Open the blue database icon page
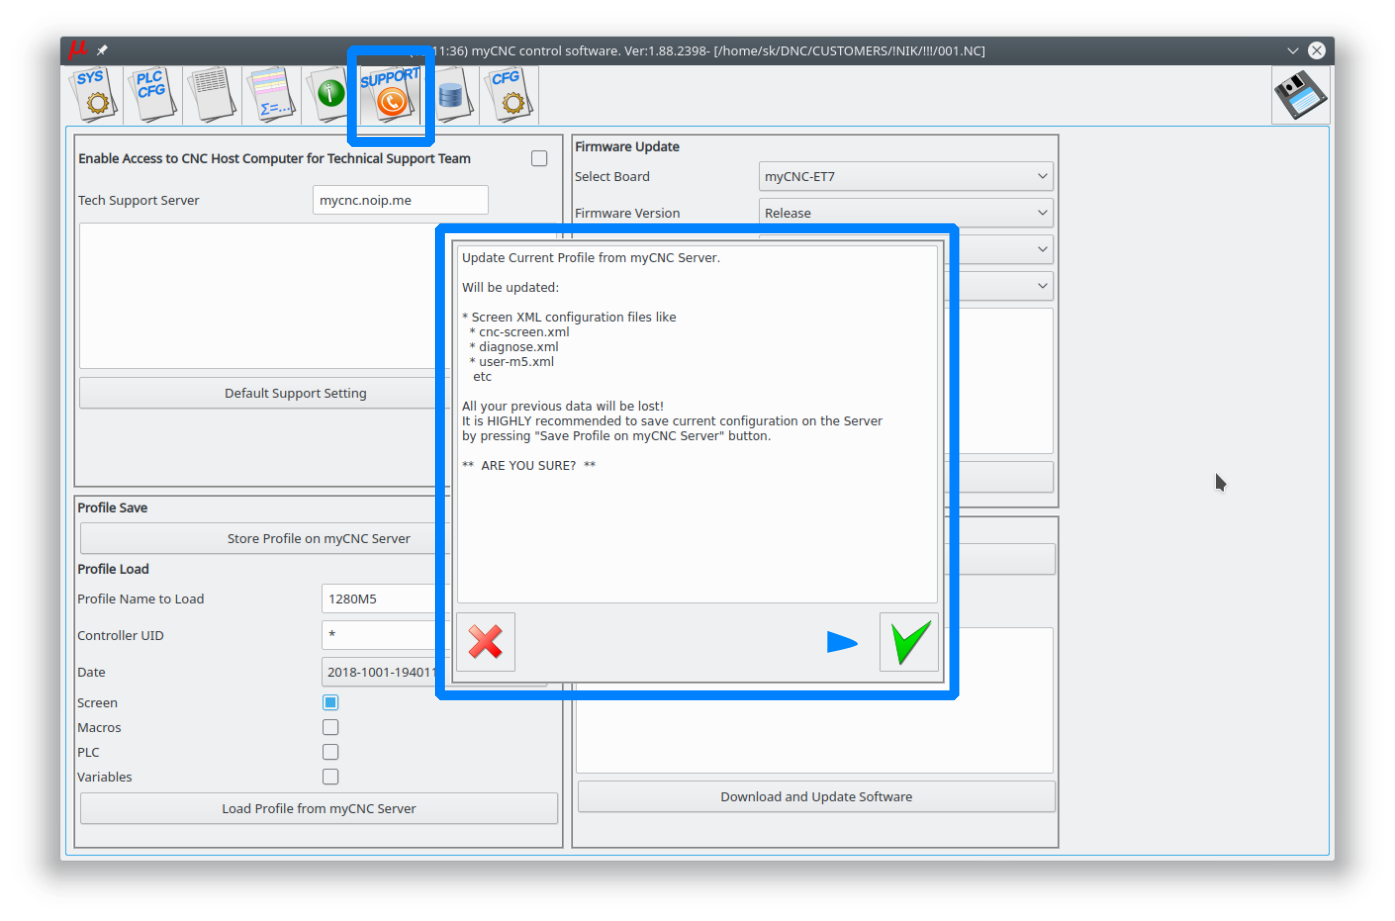 pos(451,95)
